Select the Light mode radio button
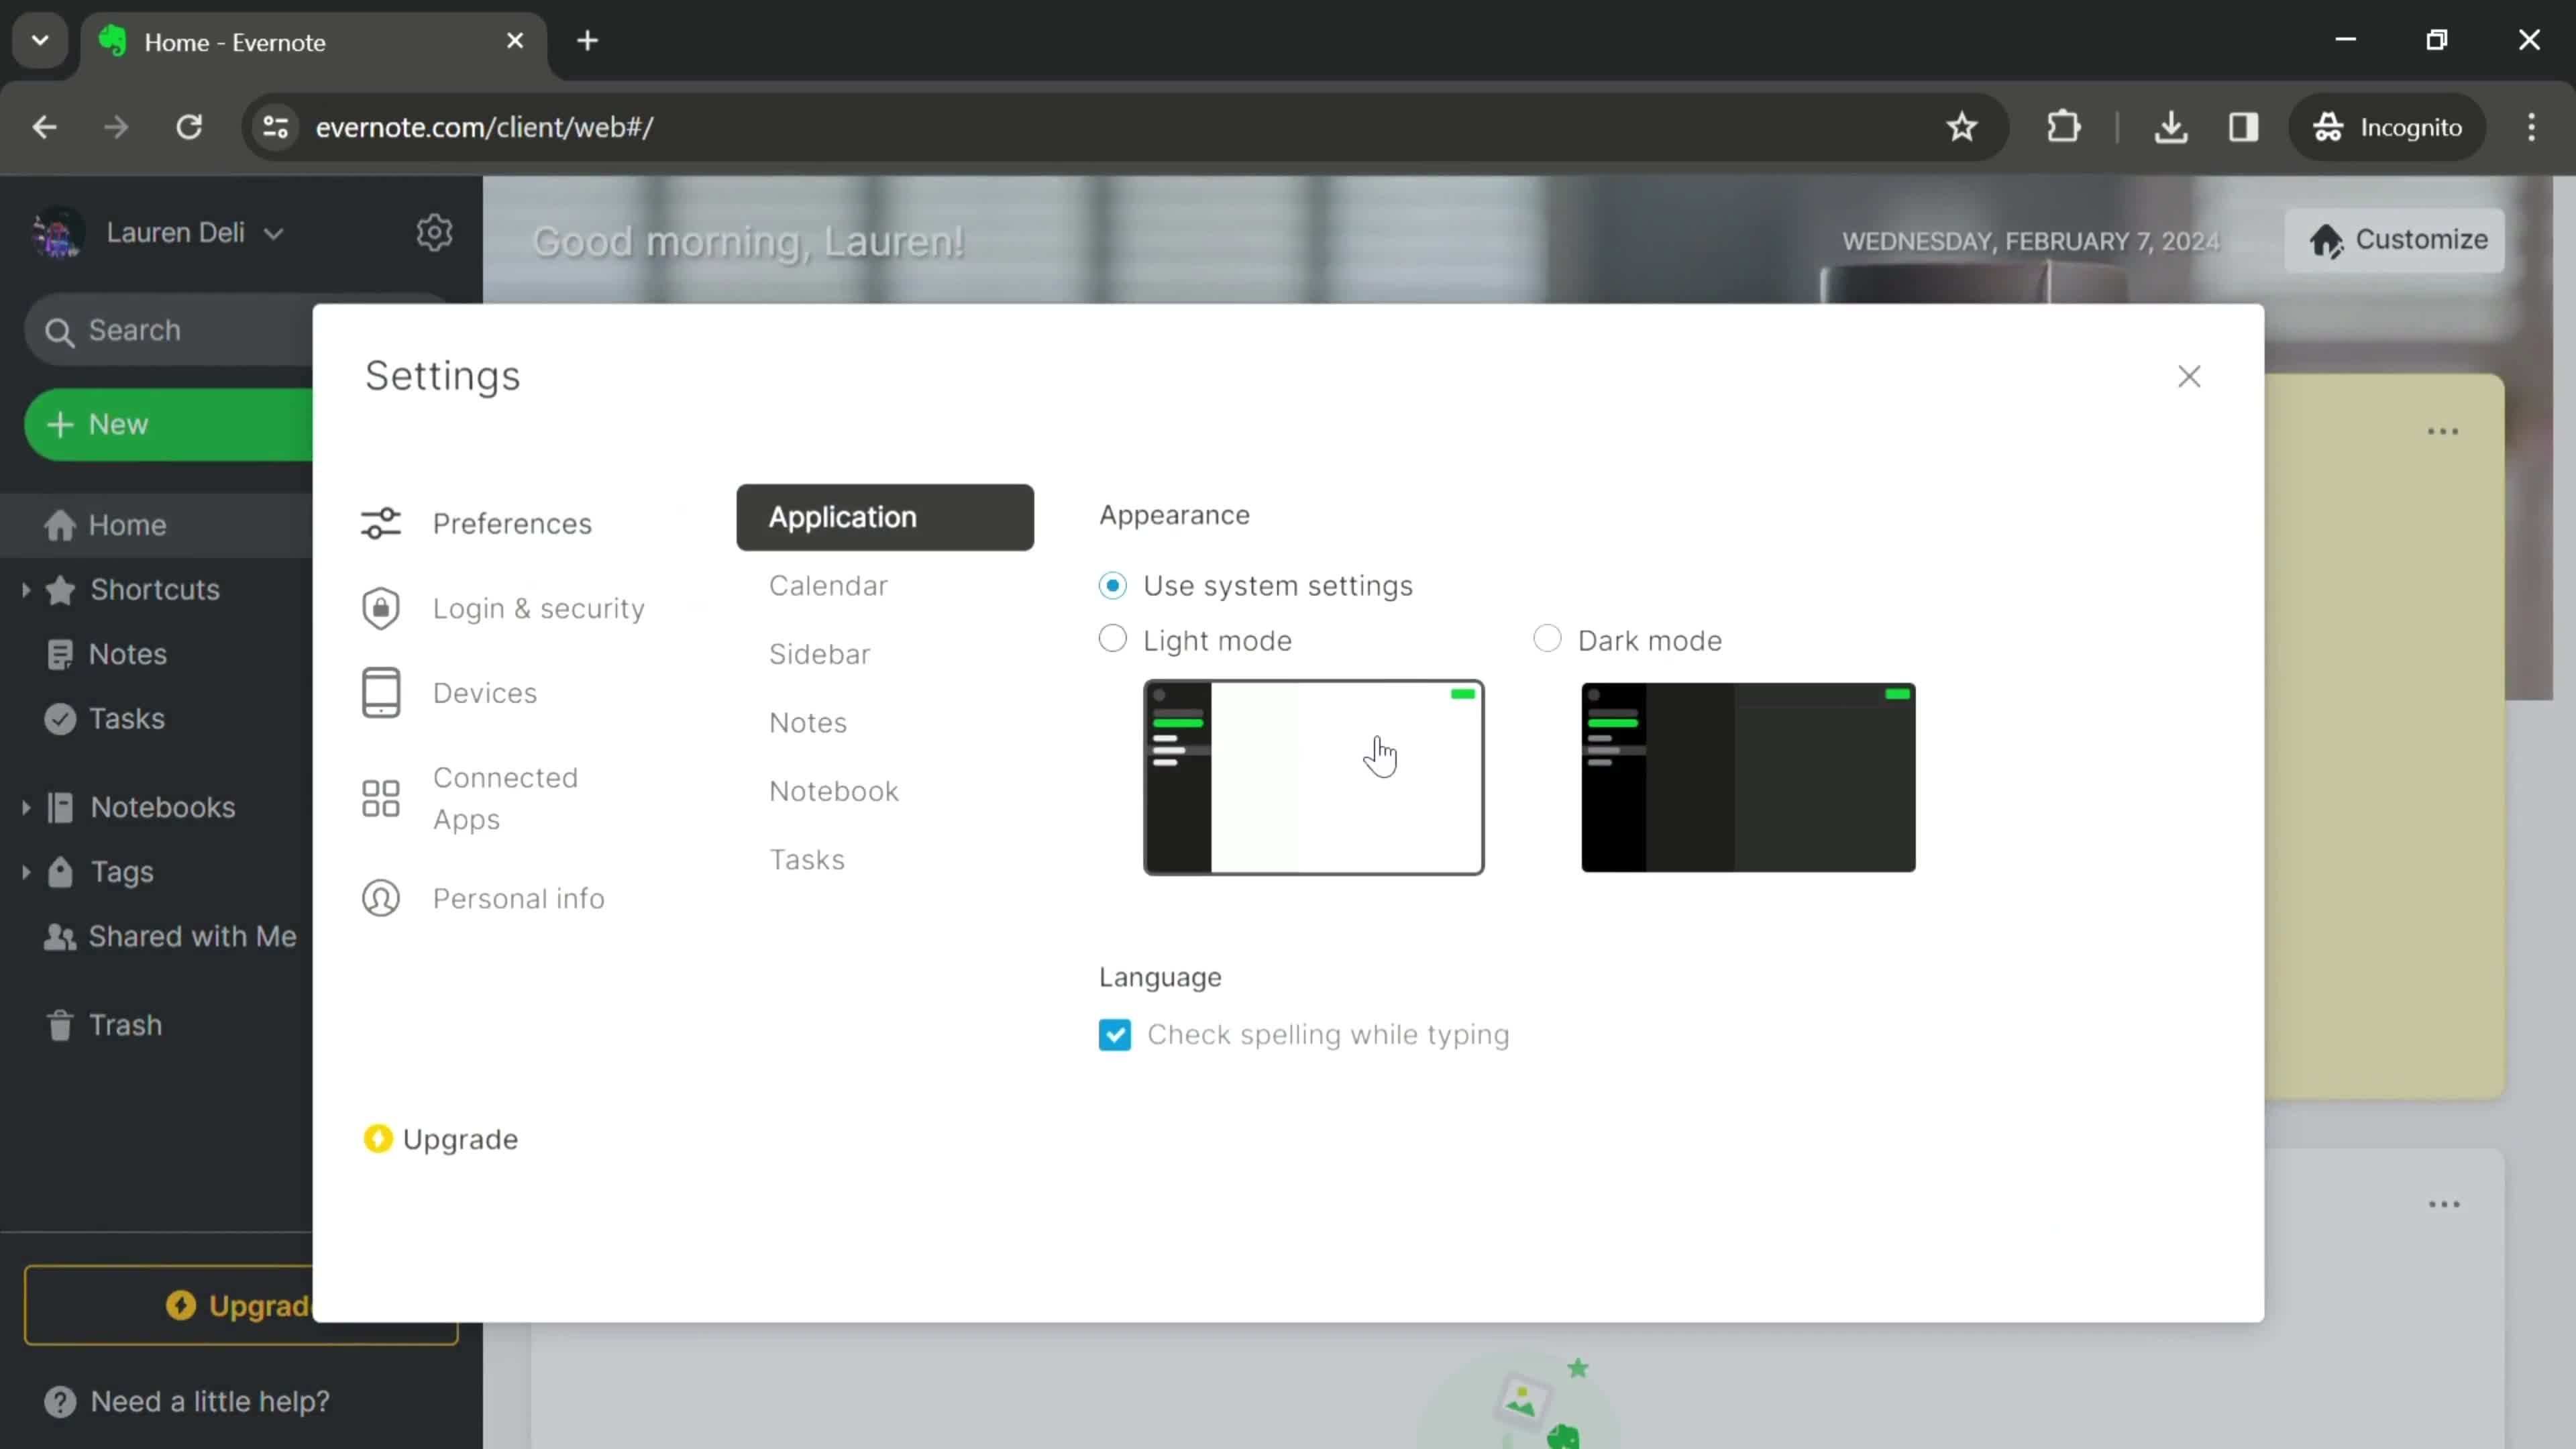The width and height of the screenshot is (2576, 1449). point(1111,639)
